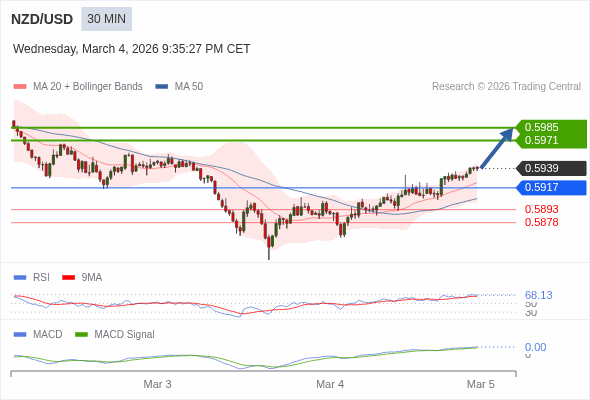Select the NZD/USD pair title
The height and width of the screenshot is (400, 590).
[42, 19]
